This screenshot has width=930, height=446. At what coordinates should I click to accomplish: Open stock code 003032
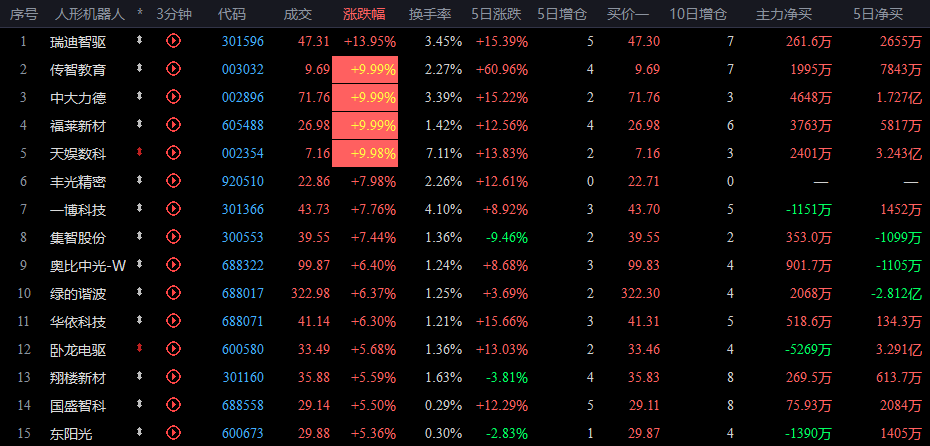243,69
